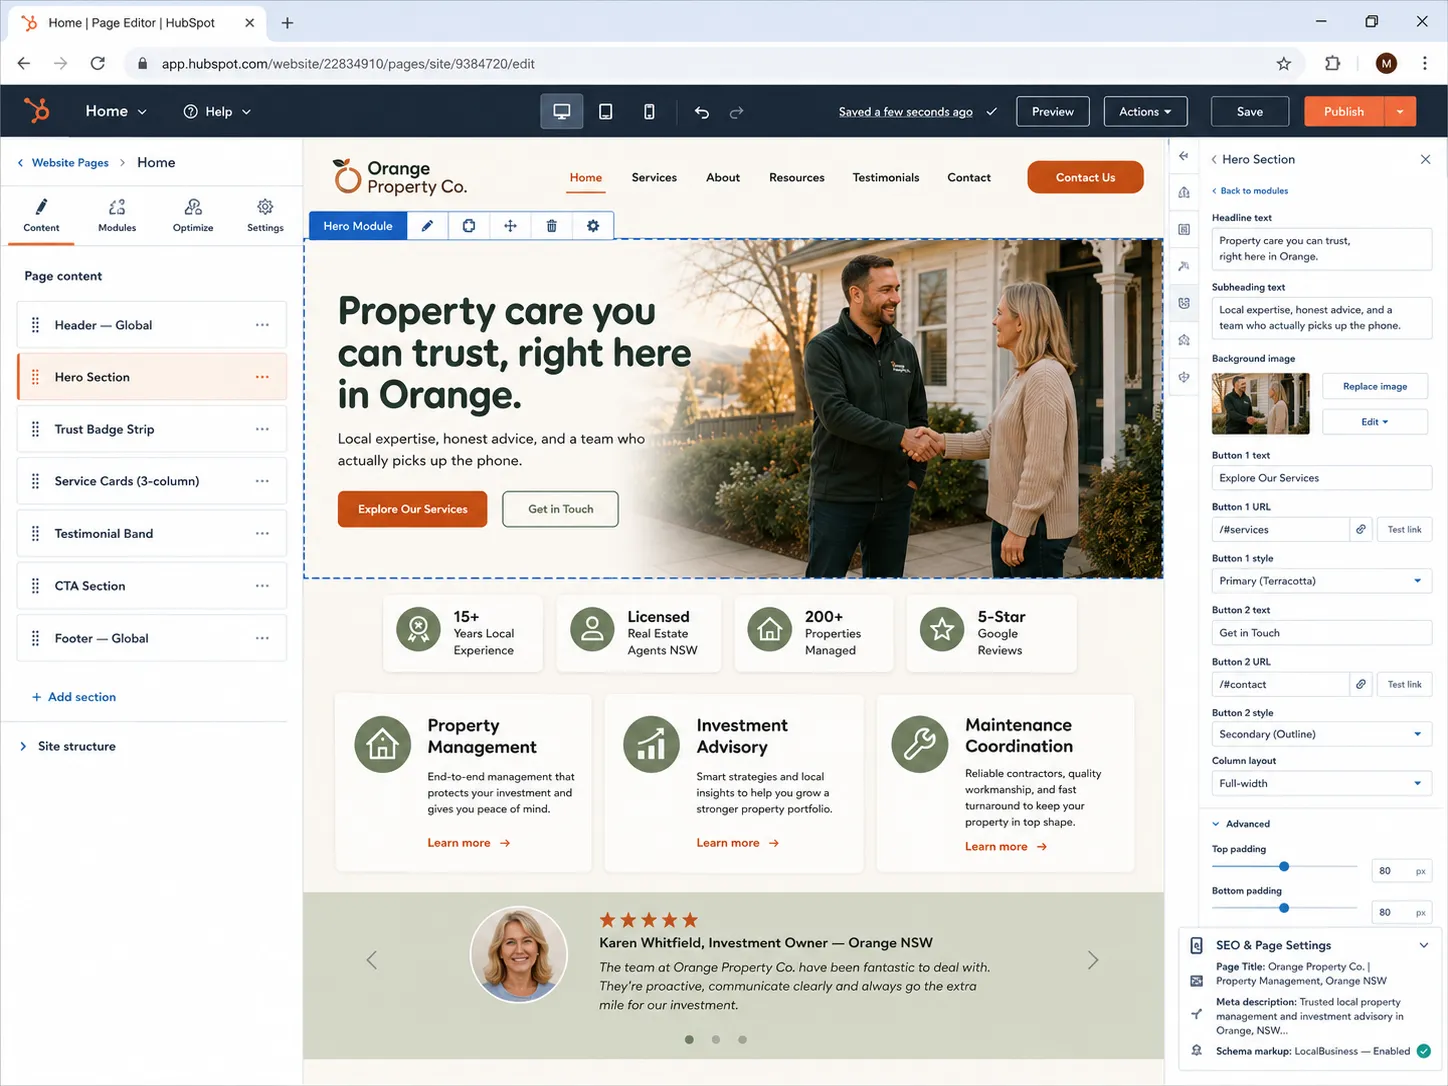Show next testimonial arrow
Image resolution: width=1448 pixels, height=1086 pixels.
point(1093,960)
